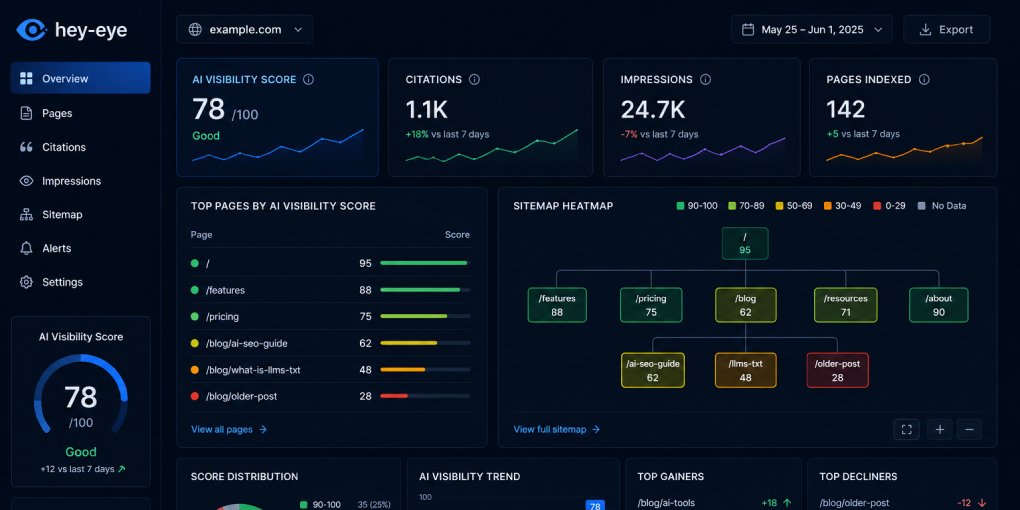Screen dimensions: 1020x510
Task: Click the globe icon beside example.com
Action: [x=195, y=29]
